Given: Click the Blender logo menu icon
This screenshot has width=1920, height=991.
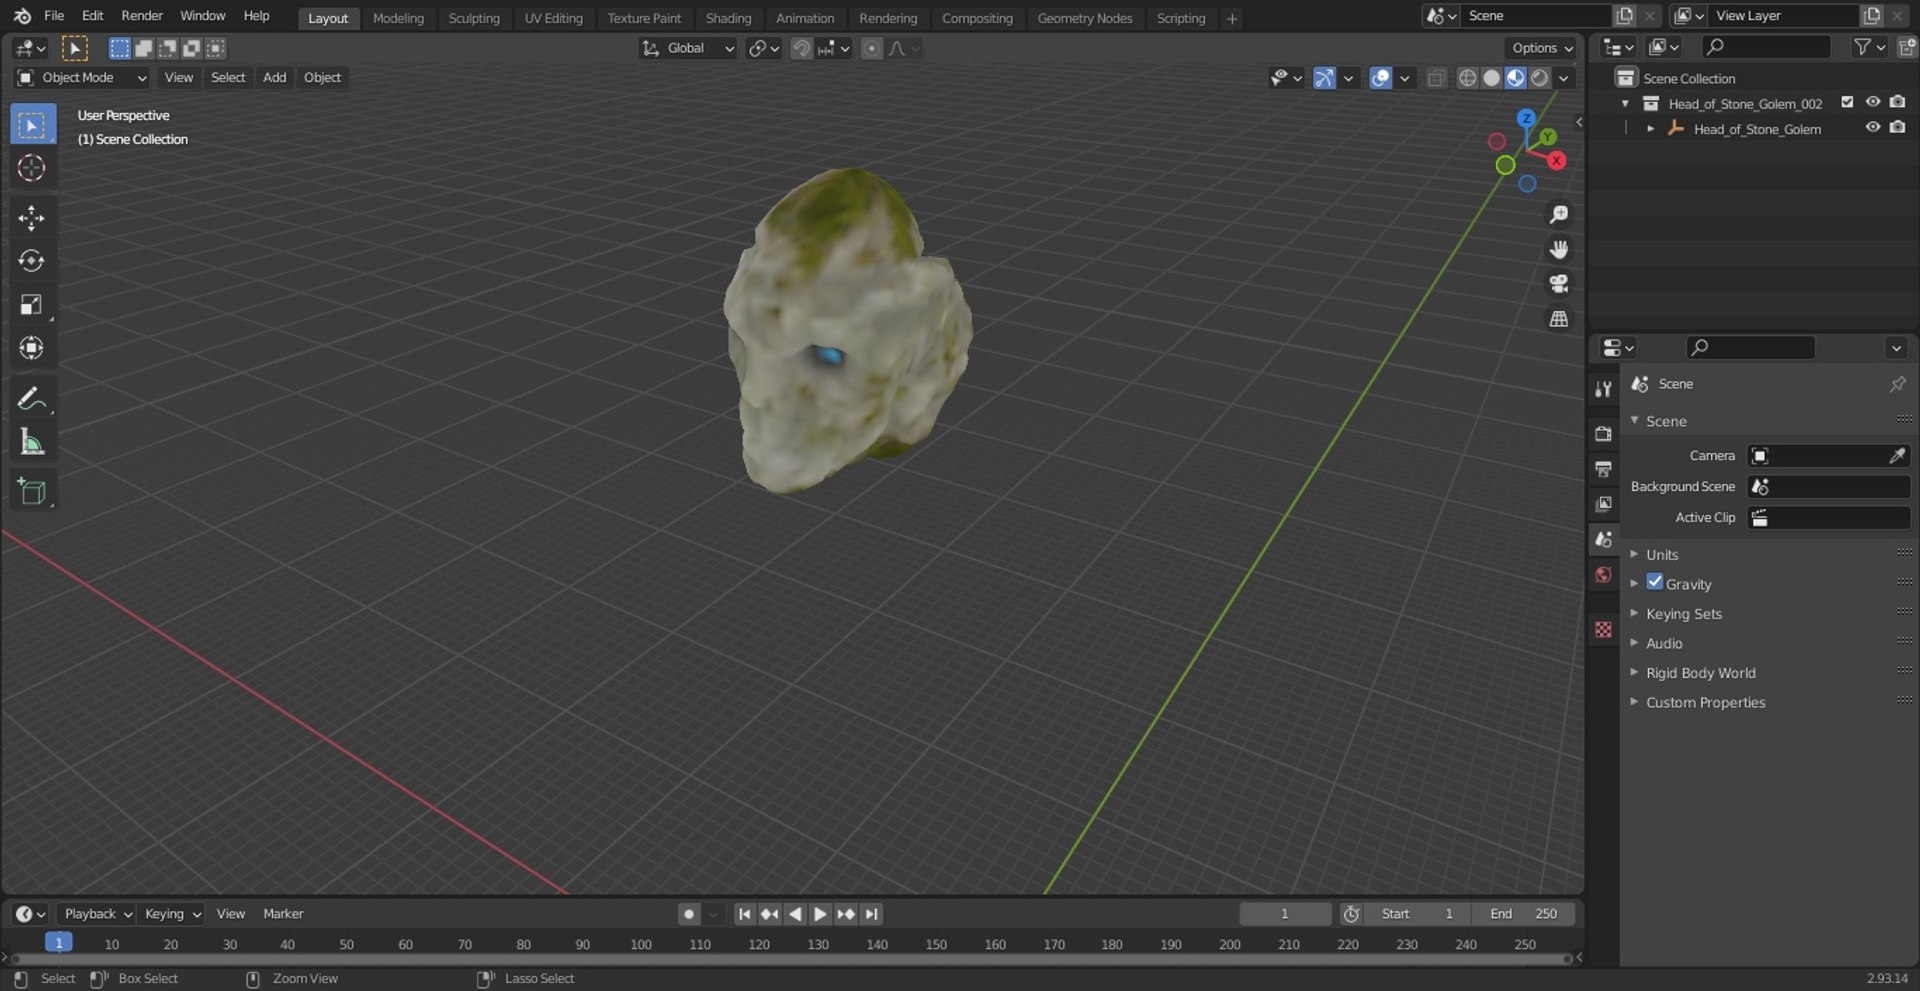Looking at the screenshot, I should pyautogui.click(x=22, y=16).
